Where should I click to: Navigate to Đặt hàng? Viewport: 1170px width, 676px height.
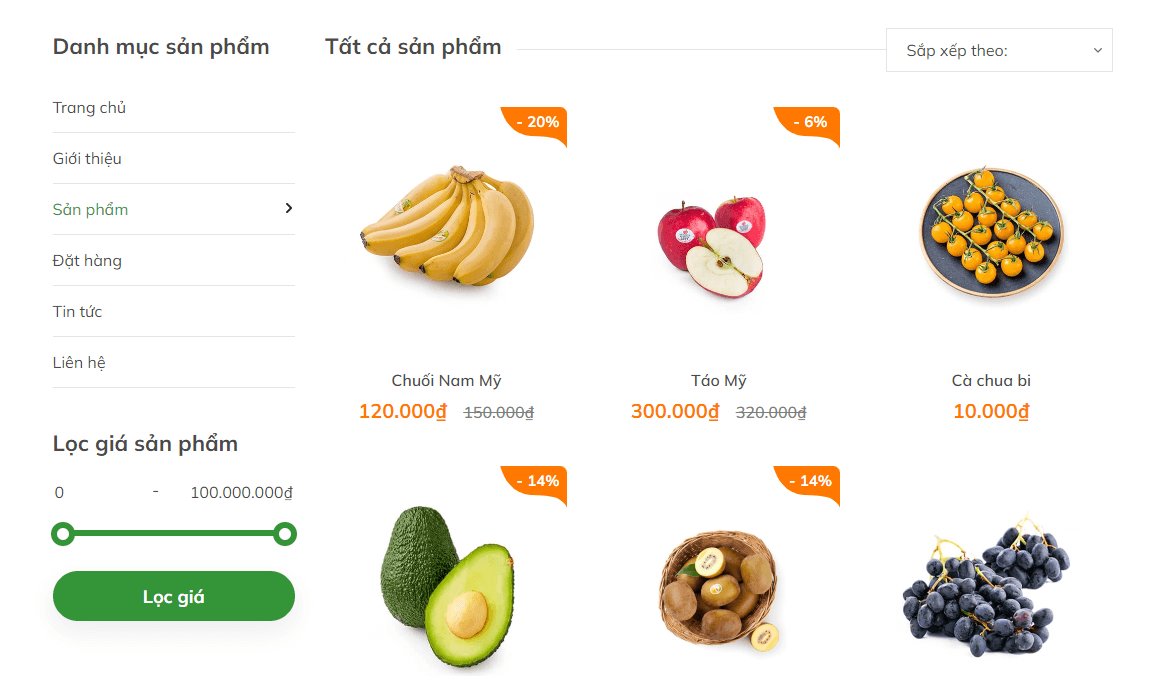point(87,261)
